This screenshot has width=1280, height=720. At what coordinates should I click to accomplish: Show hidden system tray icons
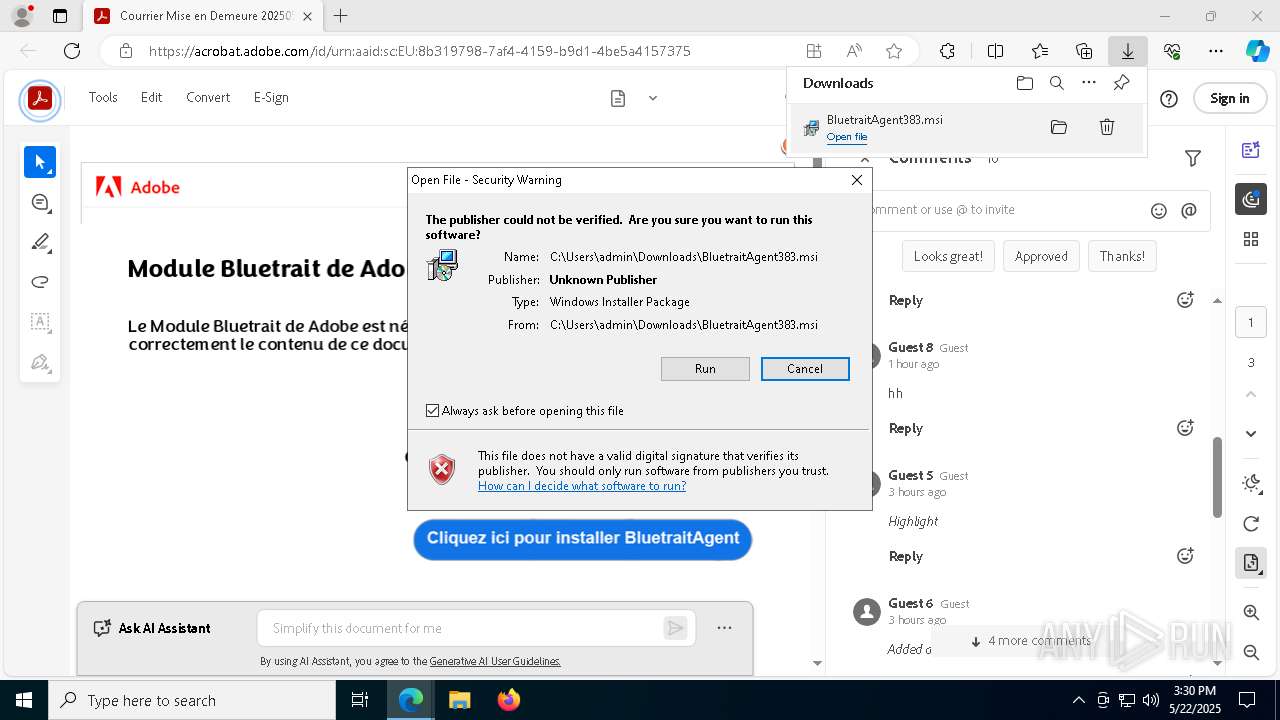click(x=1078, y=700)
